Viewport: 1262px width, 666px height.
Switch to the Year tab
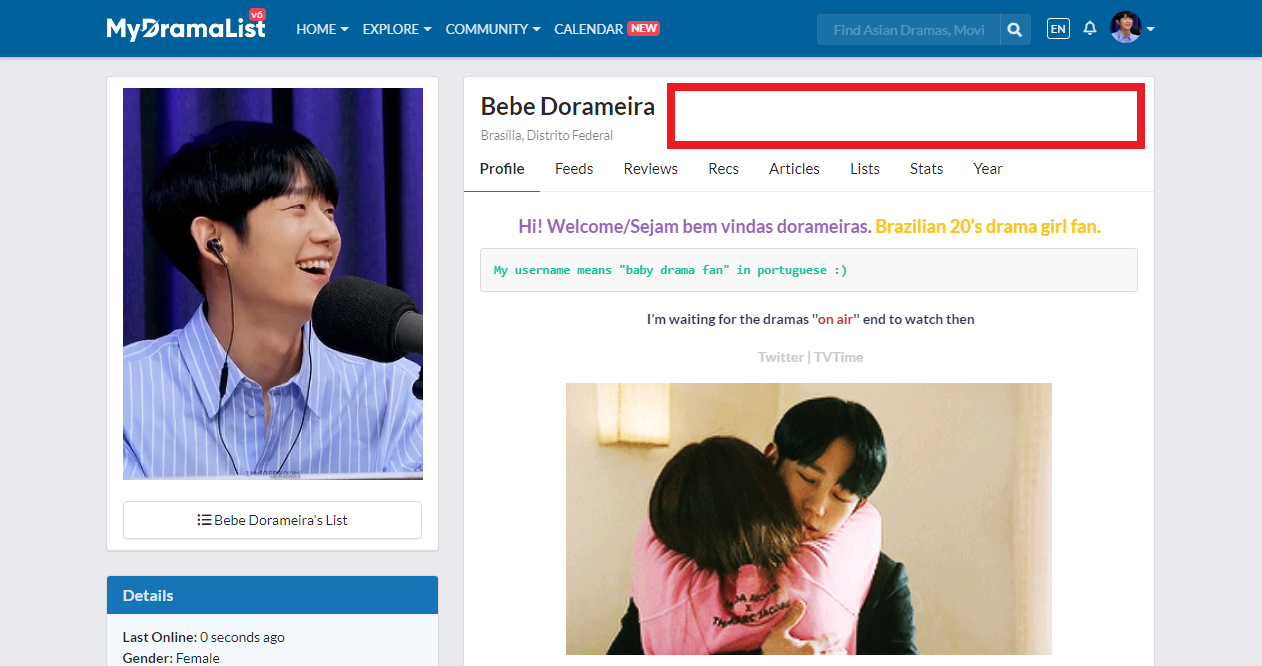pos(988,169)
